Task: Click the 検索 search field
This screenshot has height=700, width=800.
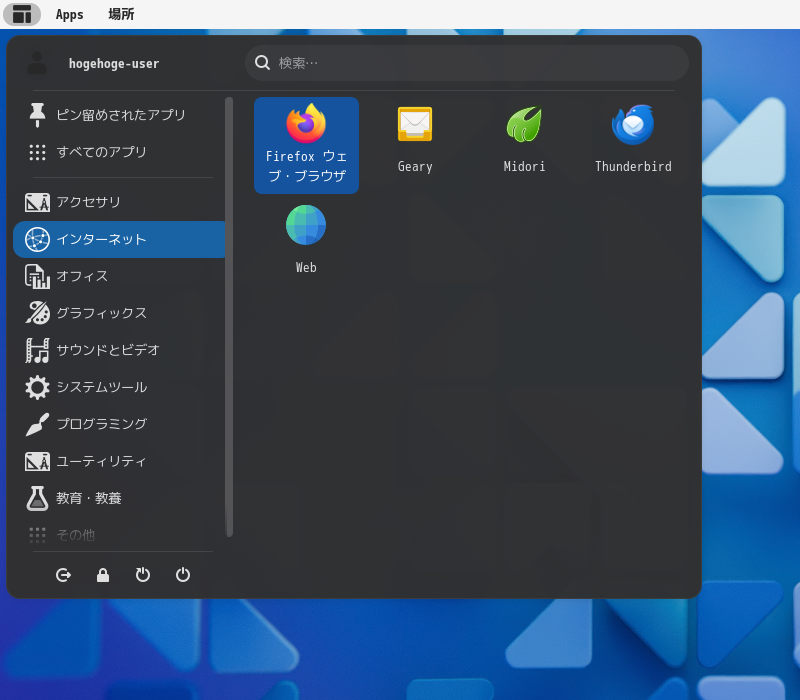Action: coord(467,63)
